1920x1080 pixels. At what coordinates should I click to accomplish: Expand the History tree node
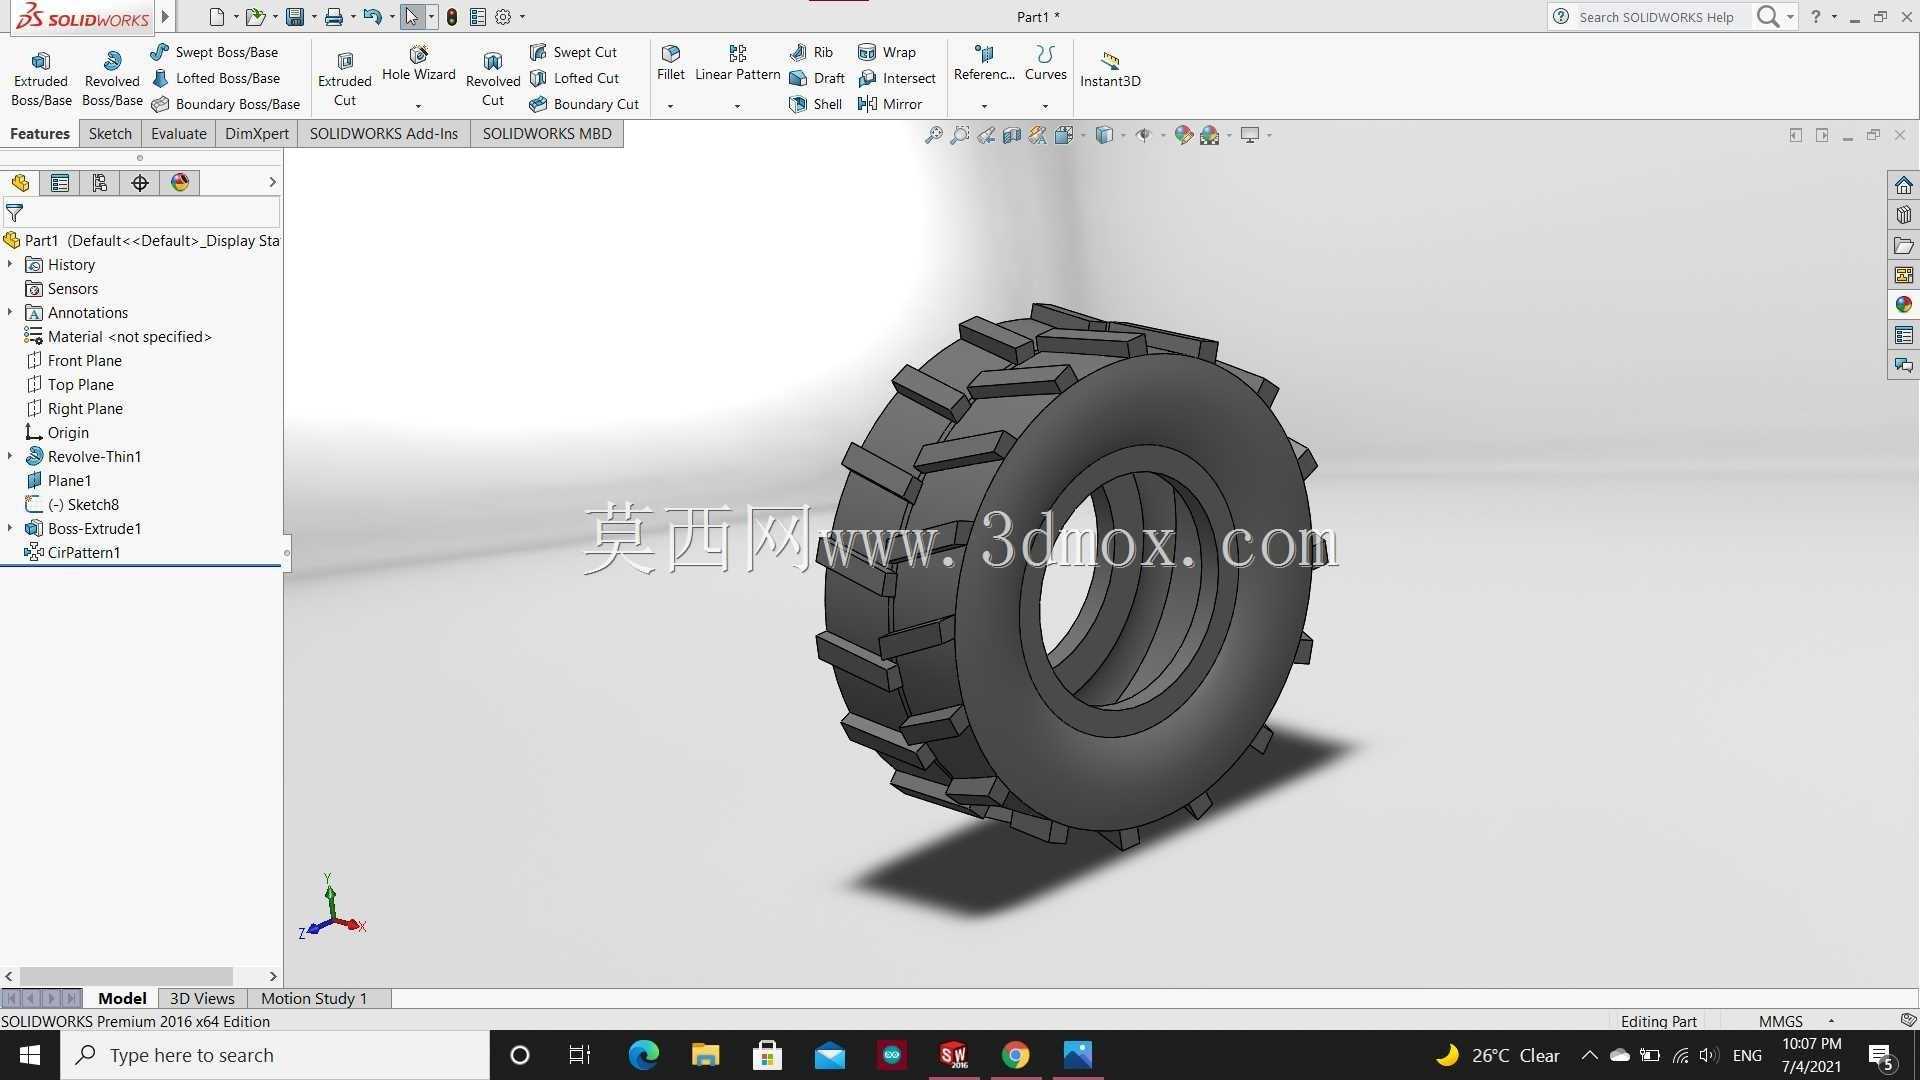[10, 264]
